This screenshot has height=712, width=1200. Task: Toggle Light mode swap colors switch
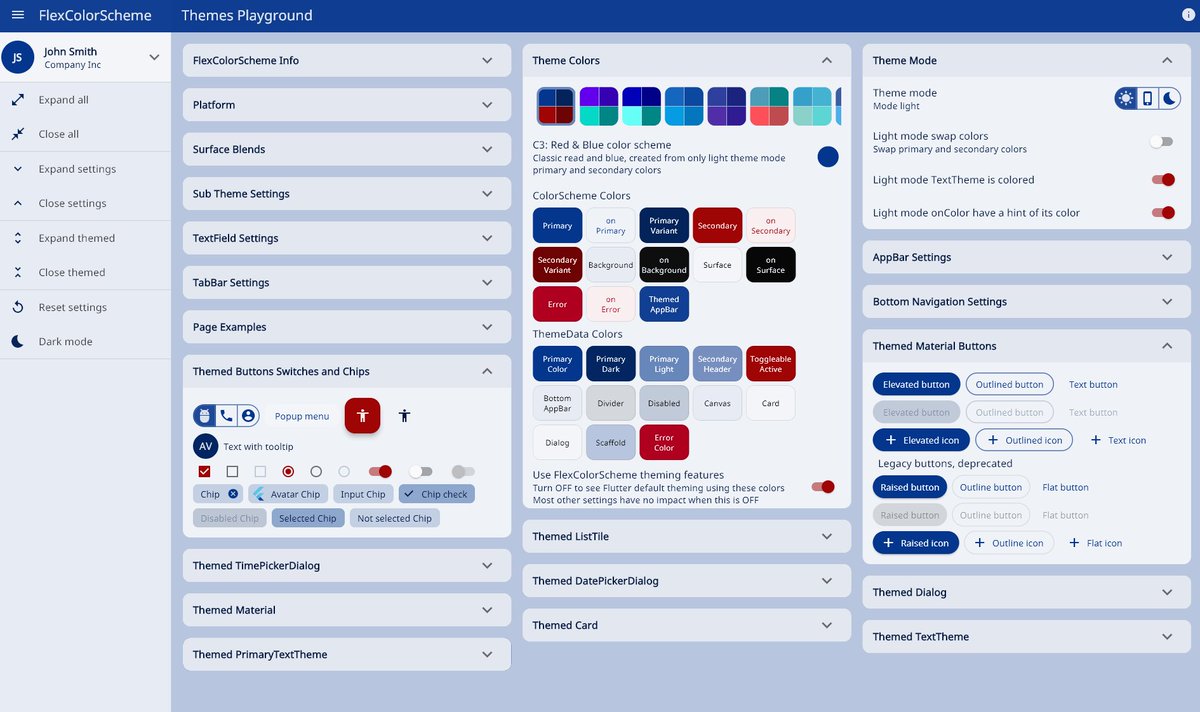pyautogui.click(x=1161, y=142)
